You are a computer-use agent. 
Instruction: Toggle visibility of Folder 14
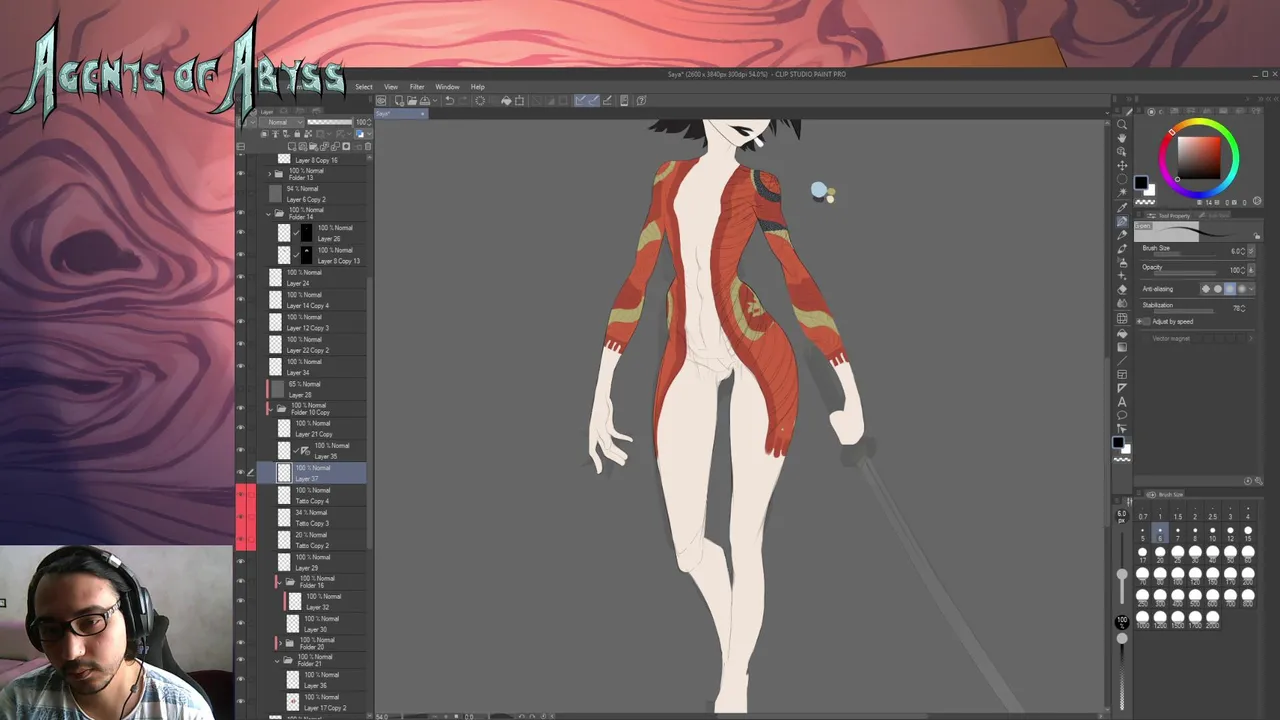[240, 213]
